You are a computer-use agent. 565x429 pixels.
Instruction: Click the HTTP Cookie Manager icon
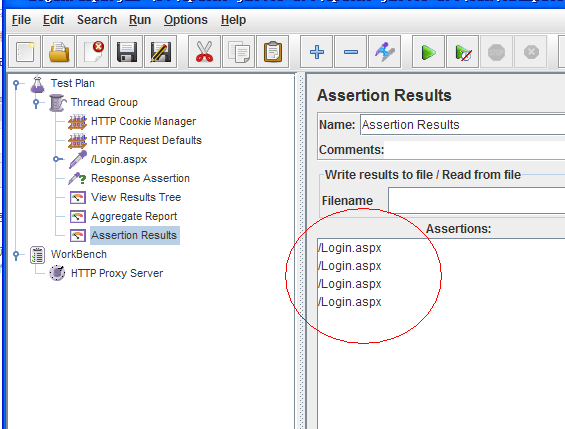click(77, 122)
